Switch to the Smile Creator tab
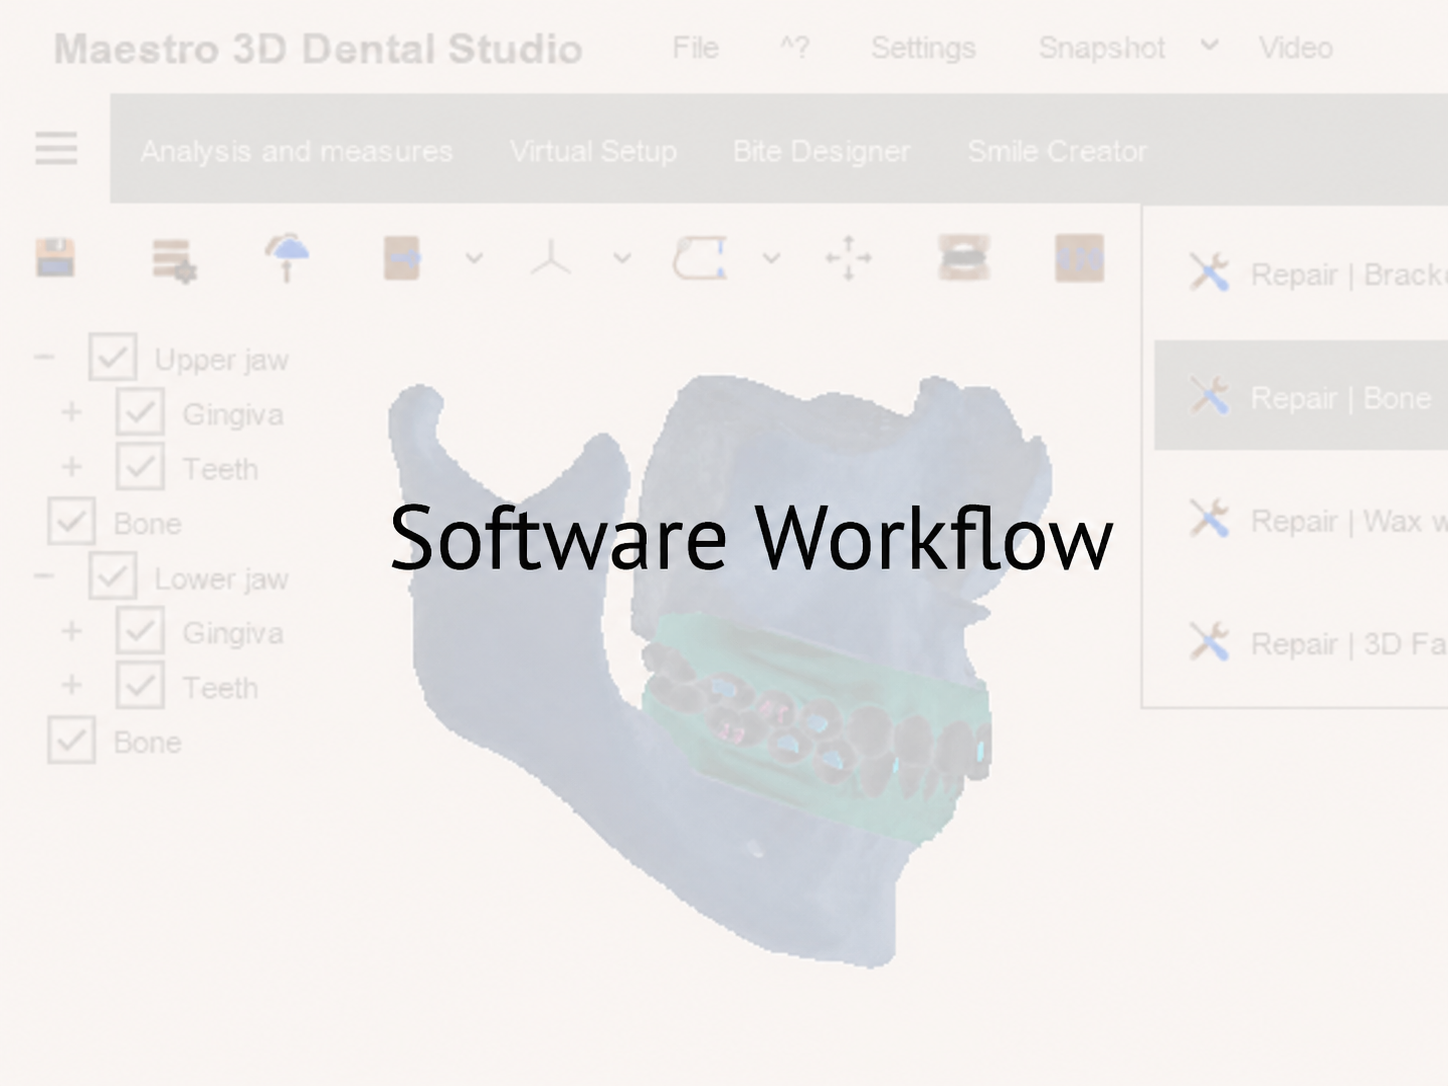This screenshot has height=1086, width=1448. 1057,151
